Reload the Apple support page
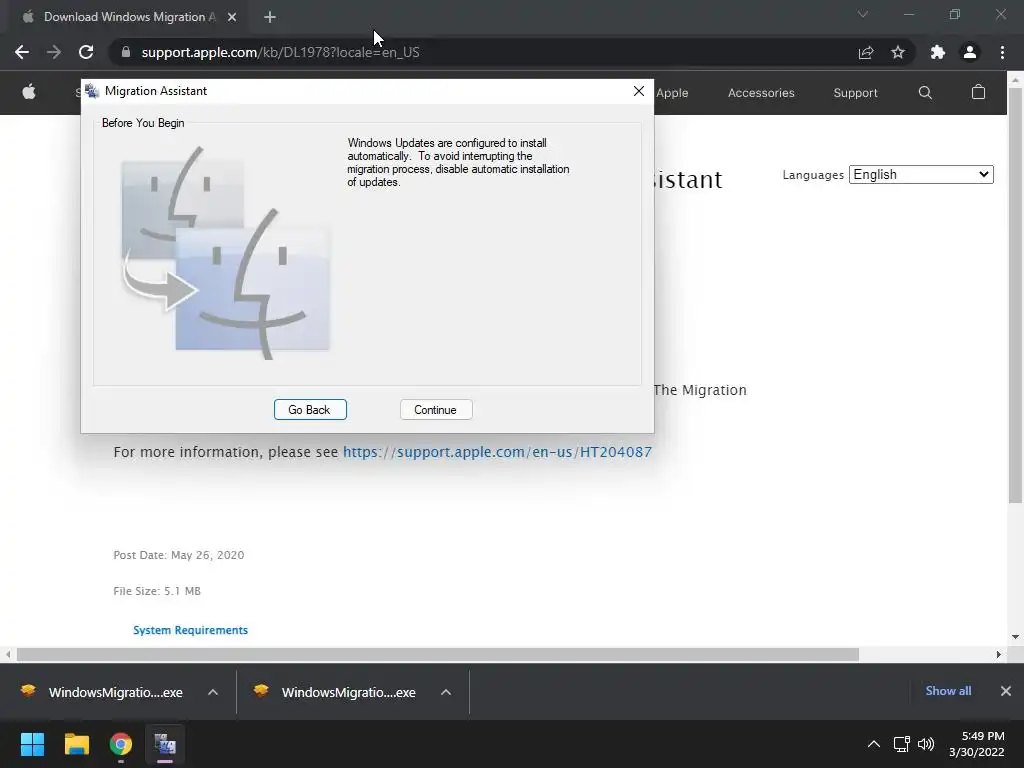 (x=86, y=52)
